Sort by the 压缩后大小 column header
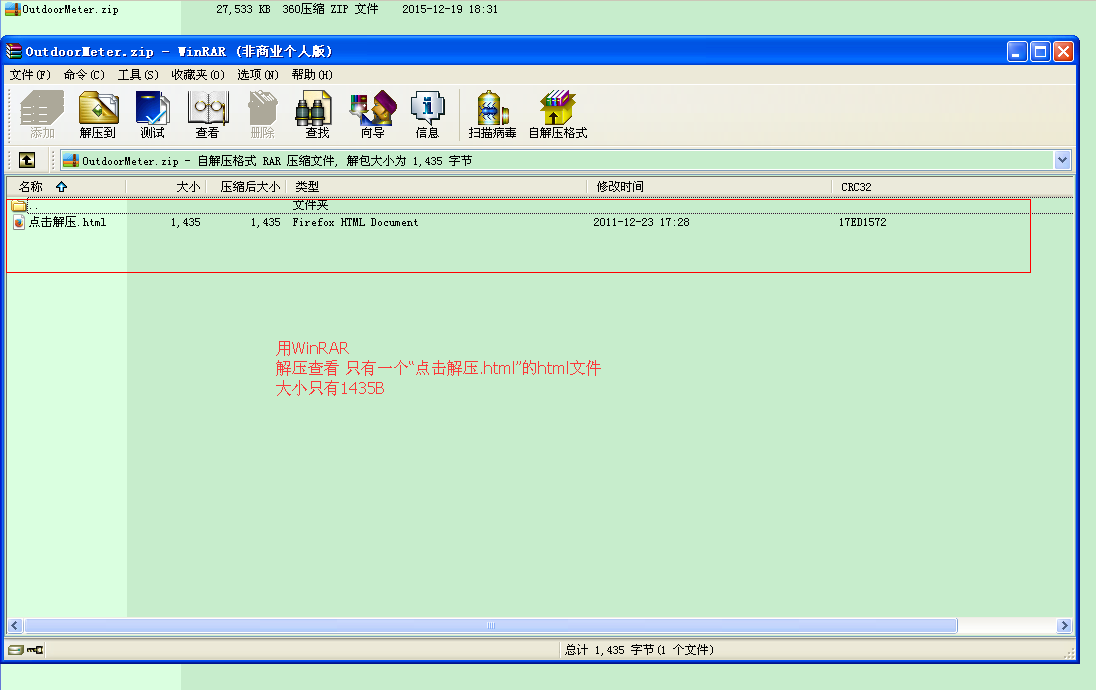 pos(246,187)
